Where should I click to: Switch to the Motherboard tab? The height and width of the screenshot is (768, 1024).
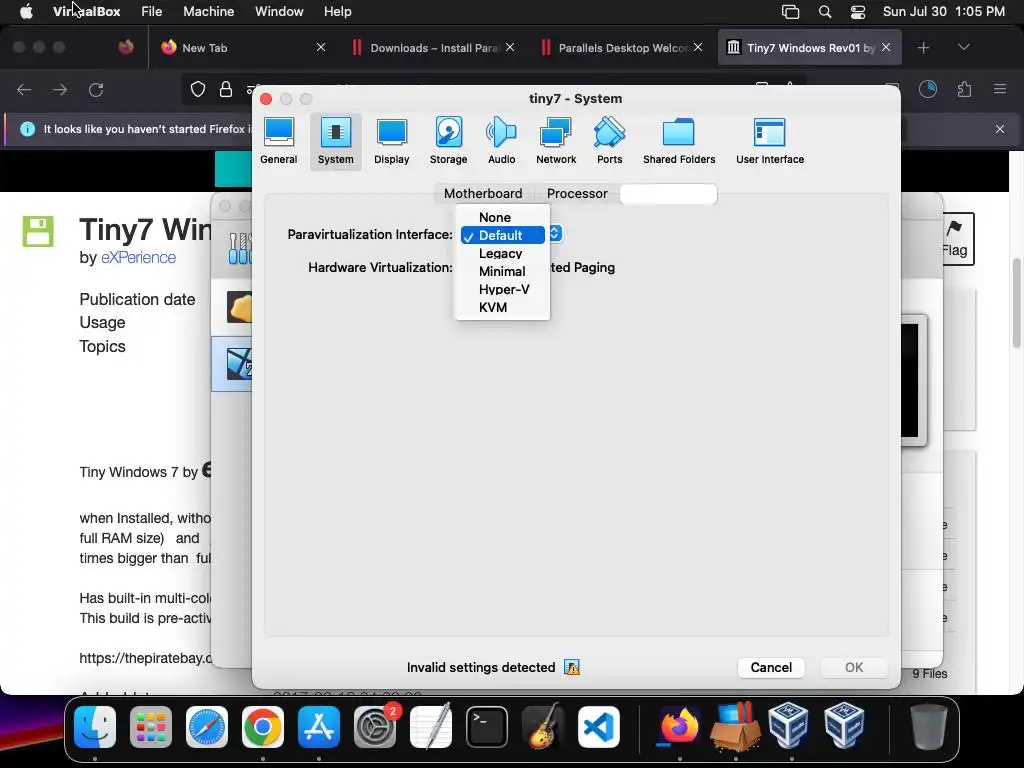click(483, 193)
